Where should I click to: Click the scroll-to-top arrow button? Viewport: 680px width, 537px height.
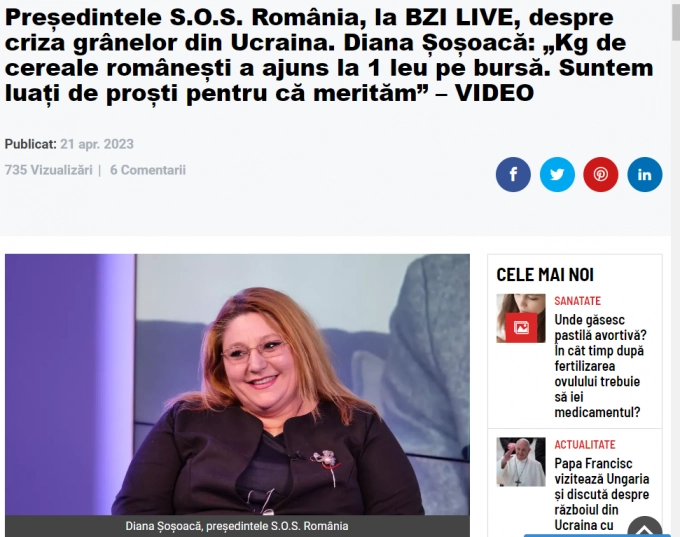coord(644,528)
